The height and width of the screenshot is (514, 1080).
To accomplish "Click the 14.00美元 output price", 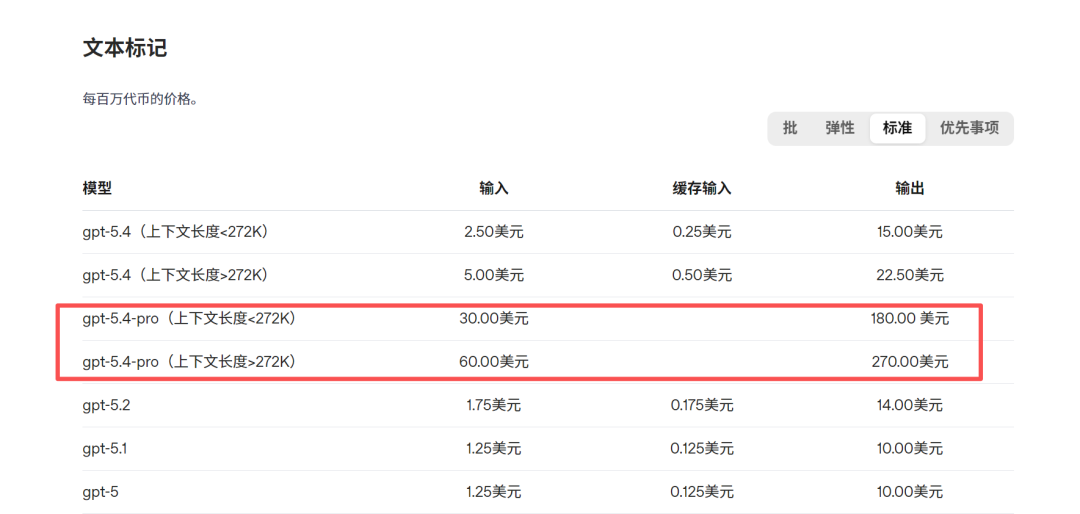I will (x=910, y=405).
